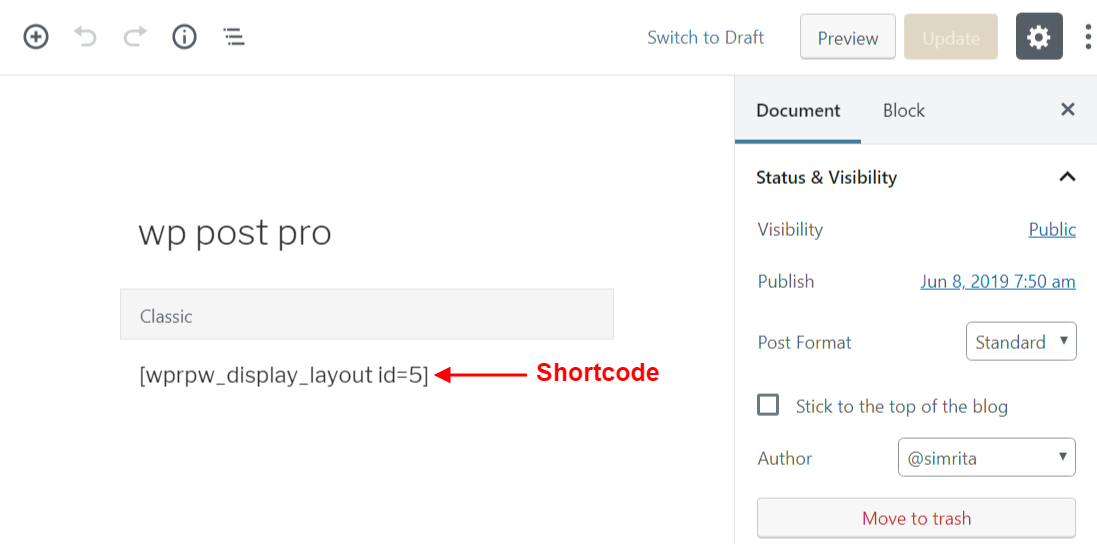
Task: Click the [wprpw_display_layout id=5] shortcode text
Action: point(284,375)
